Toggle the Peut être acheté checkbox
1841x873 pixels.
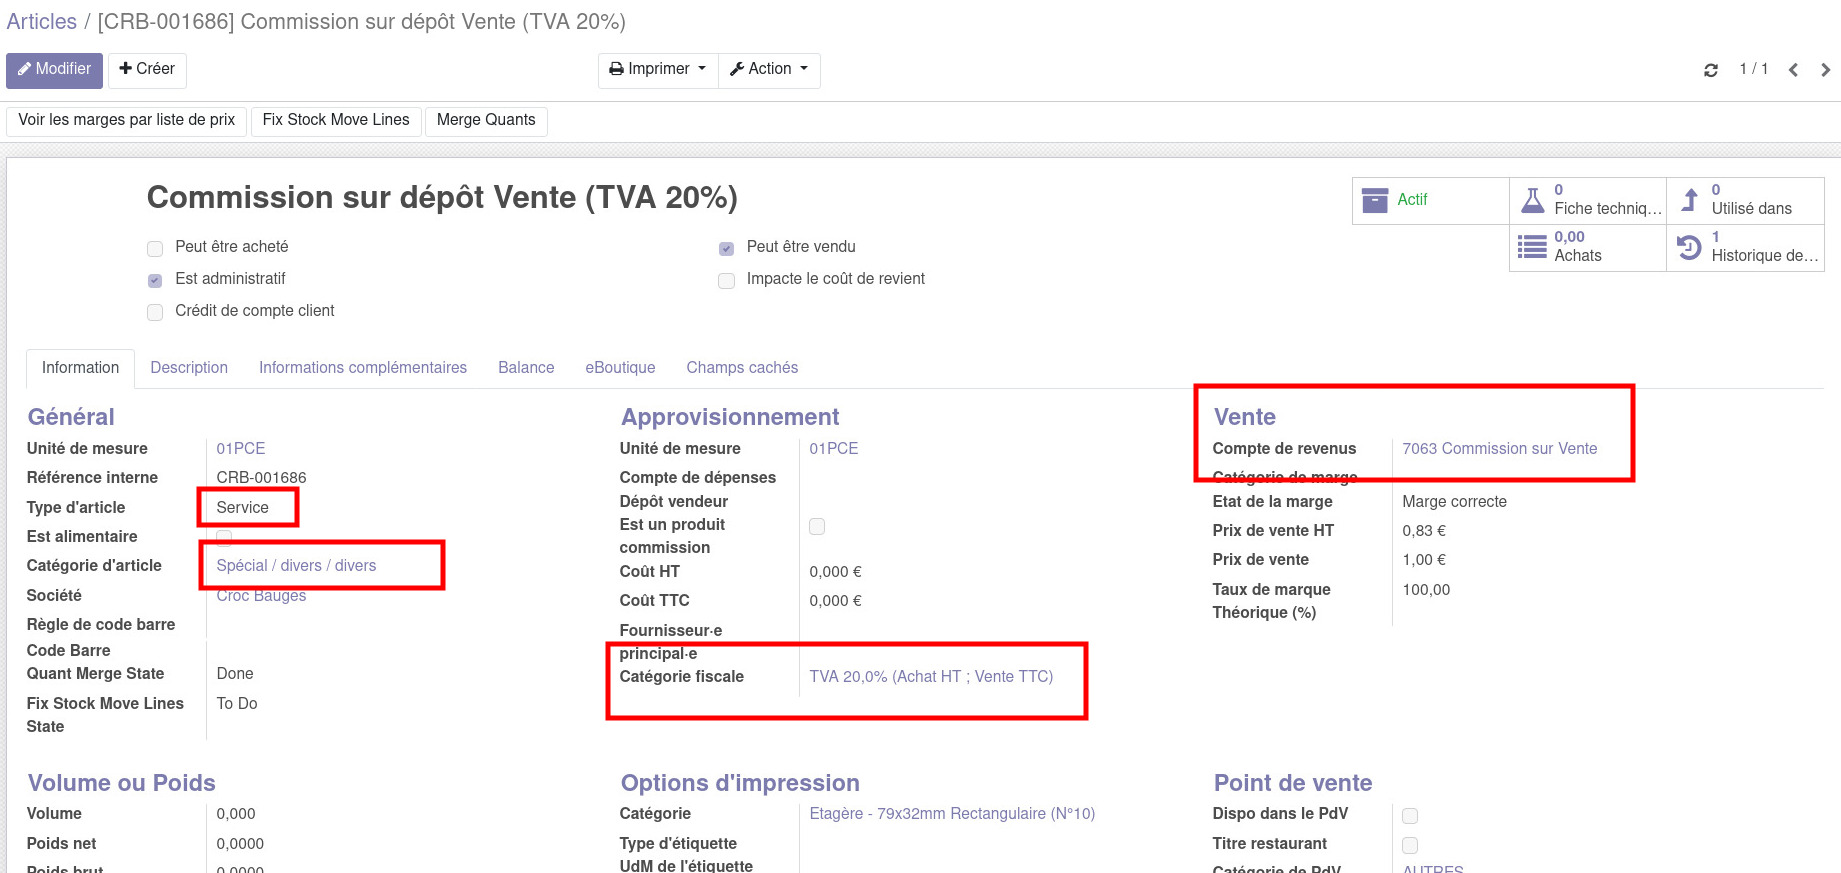click(155, 249)
